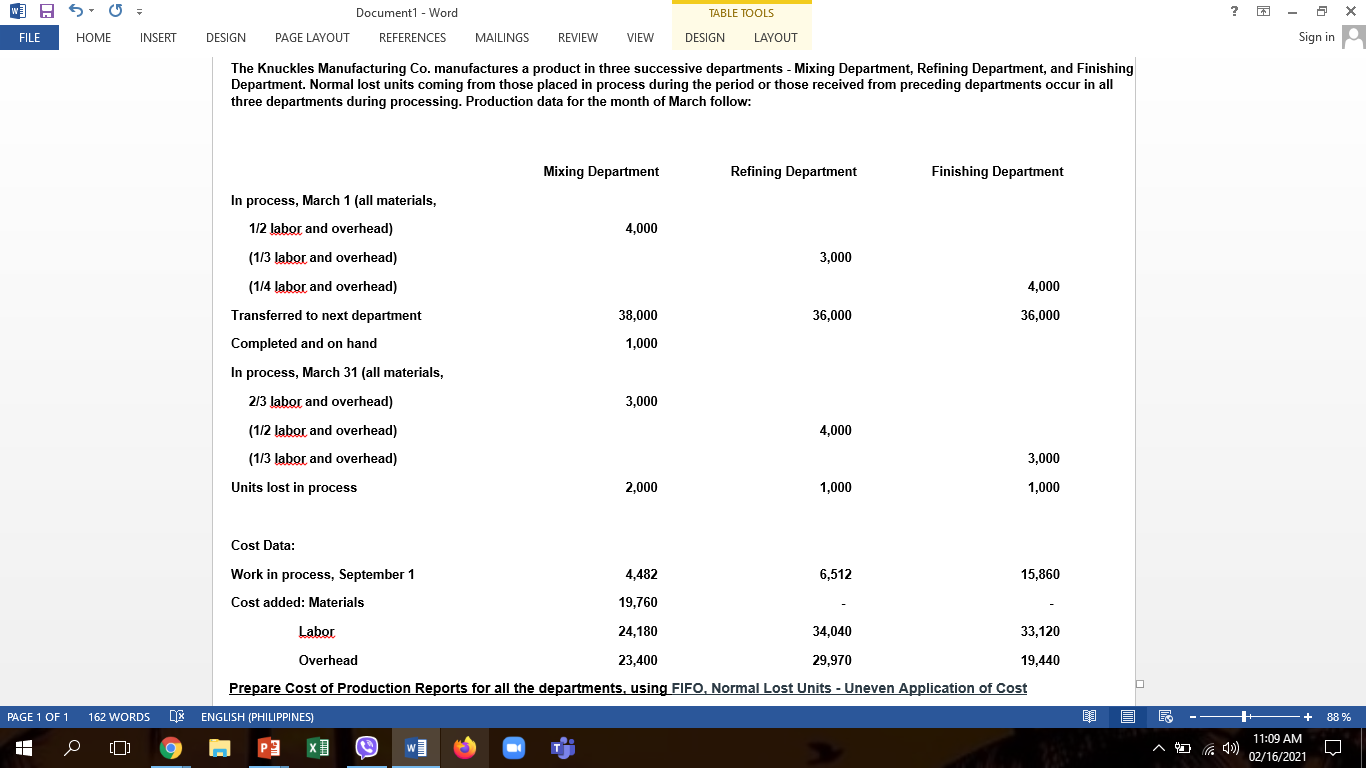This screenshot has height=768, width=1366.
Task: Switch to Read Mode view
Action: pyautogui.click(x=1089, y=716)
